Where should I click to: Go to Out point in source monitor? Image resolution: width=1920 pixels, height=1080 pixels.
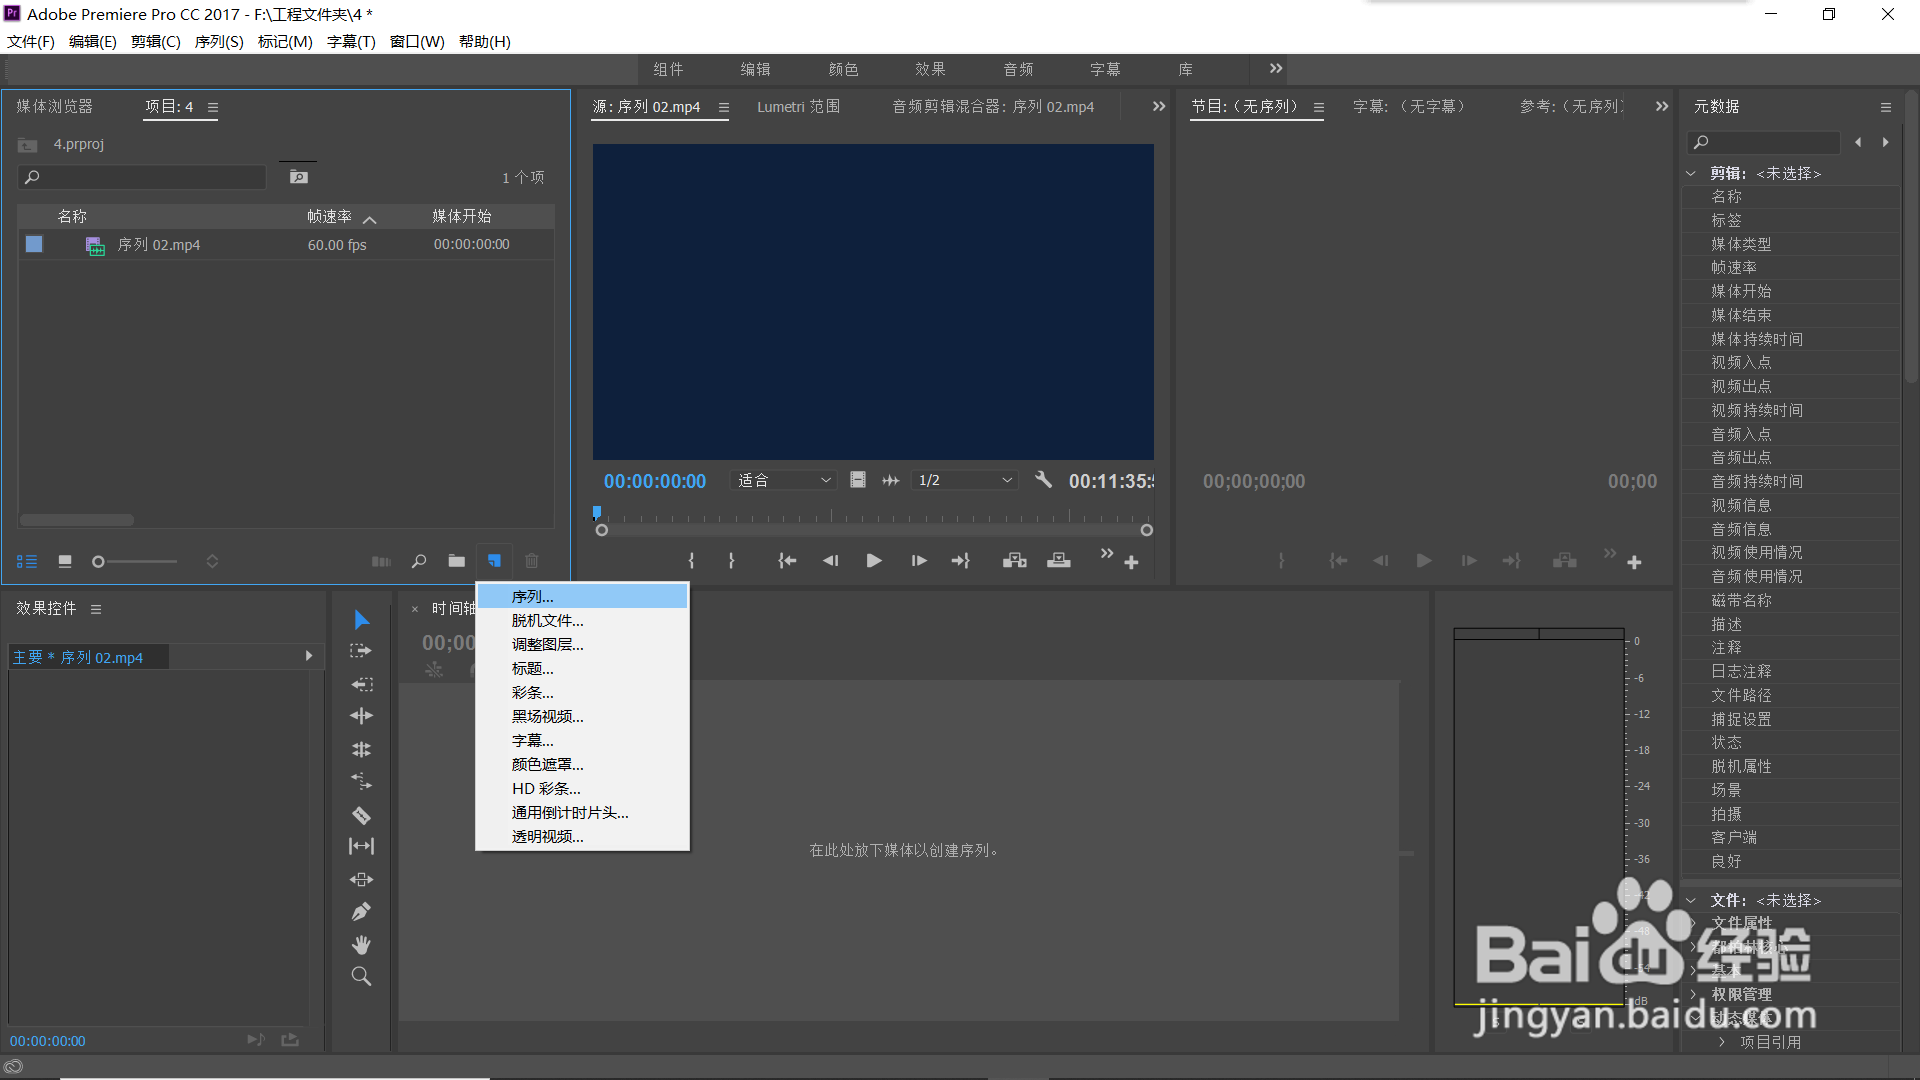click(961, 561)
